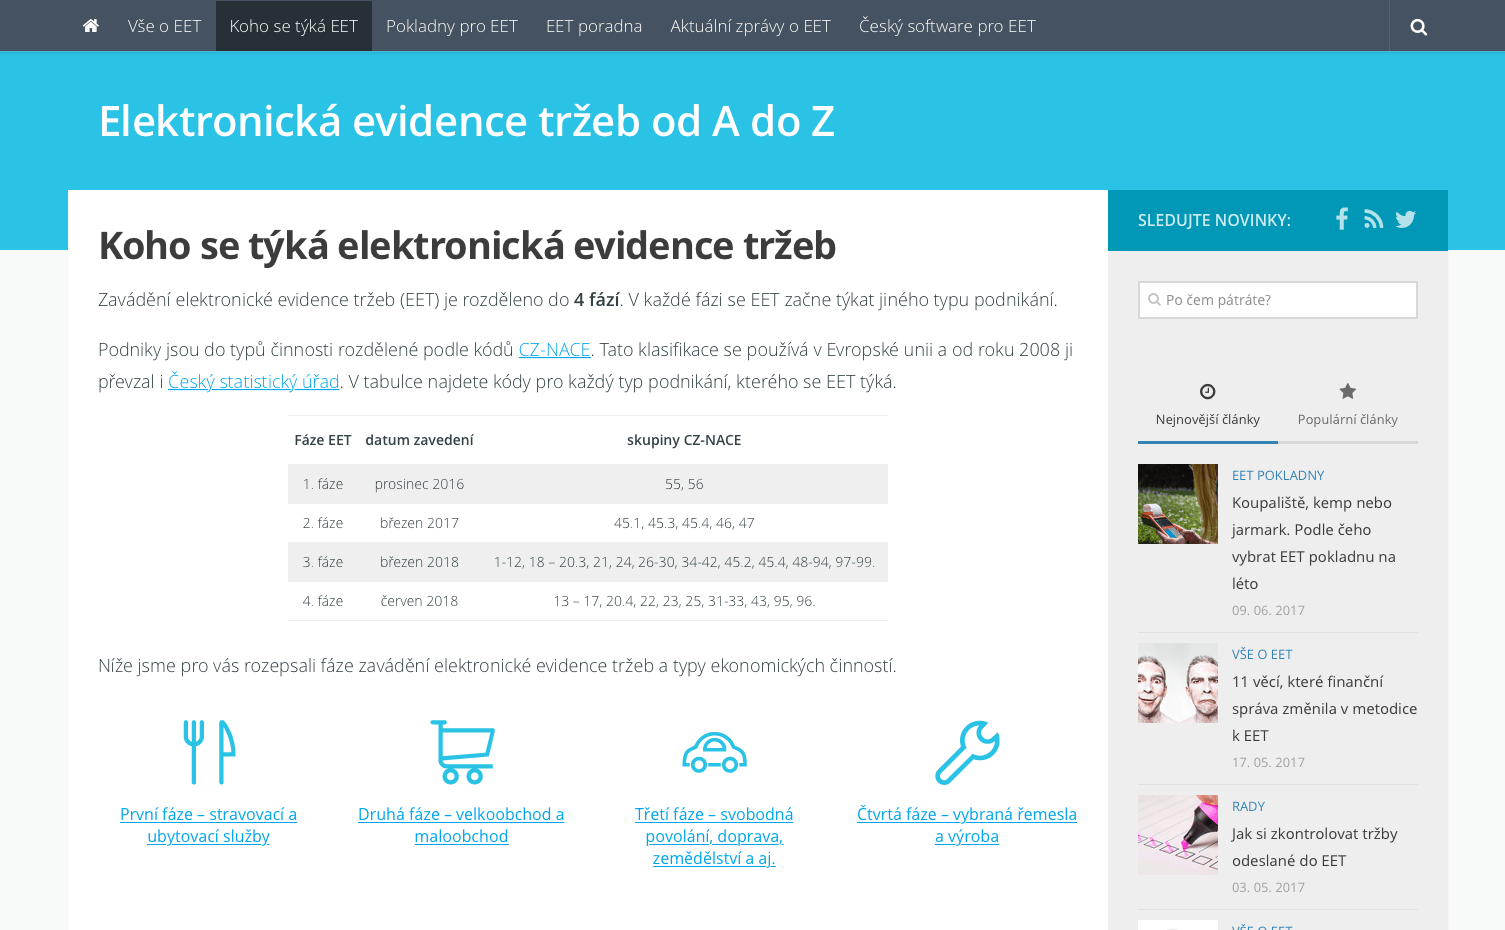Open 'Druhá fáze – velkoobchod a maloobchod' link

pos(461,825)
